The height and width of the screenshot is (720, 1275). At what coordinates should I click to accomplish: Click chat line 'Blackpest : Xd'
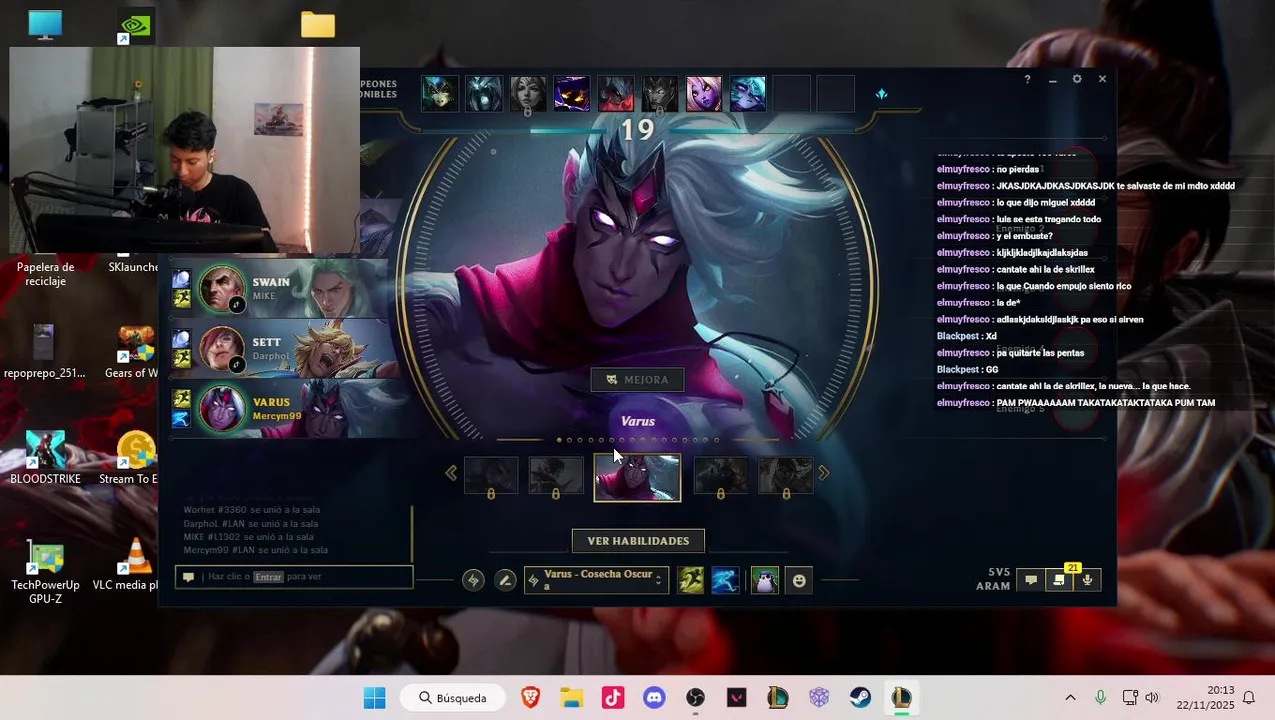(x=966, y=336)
